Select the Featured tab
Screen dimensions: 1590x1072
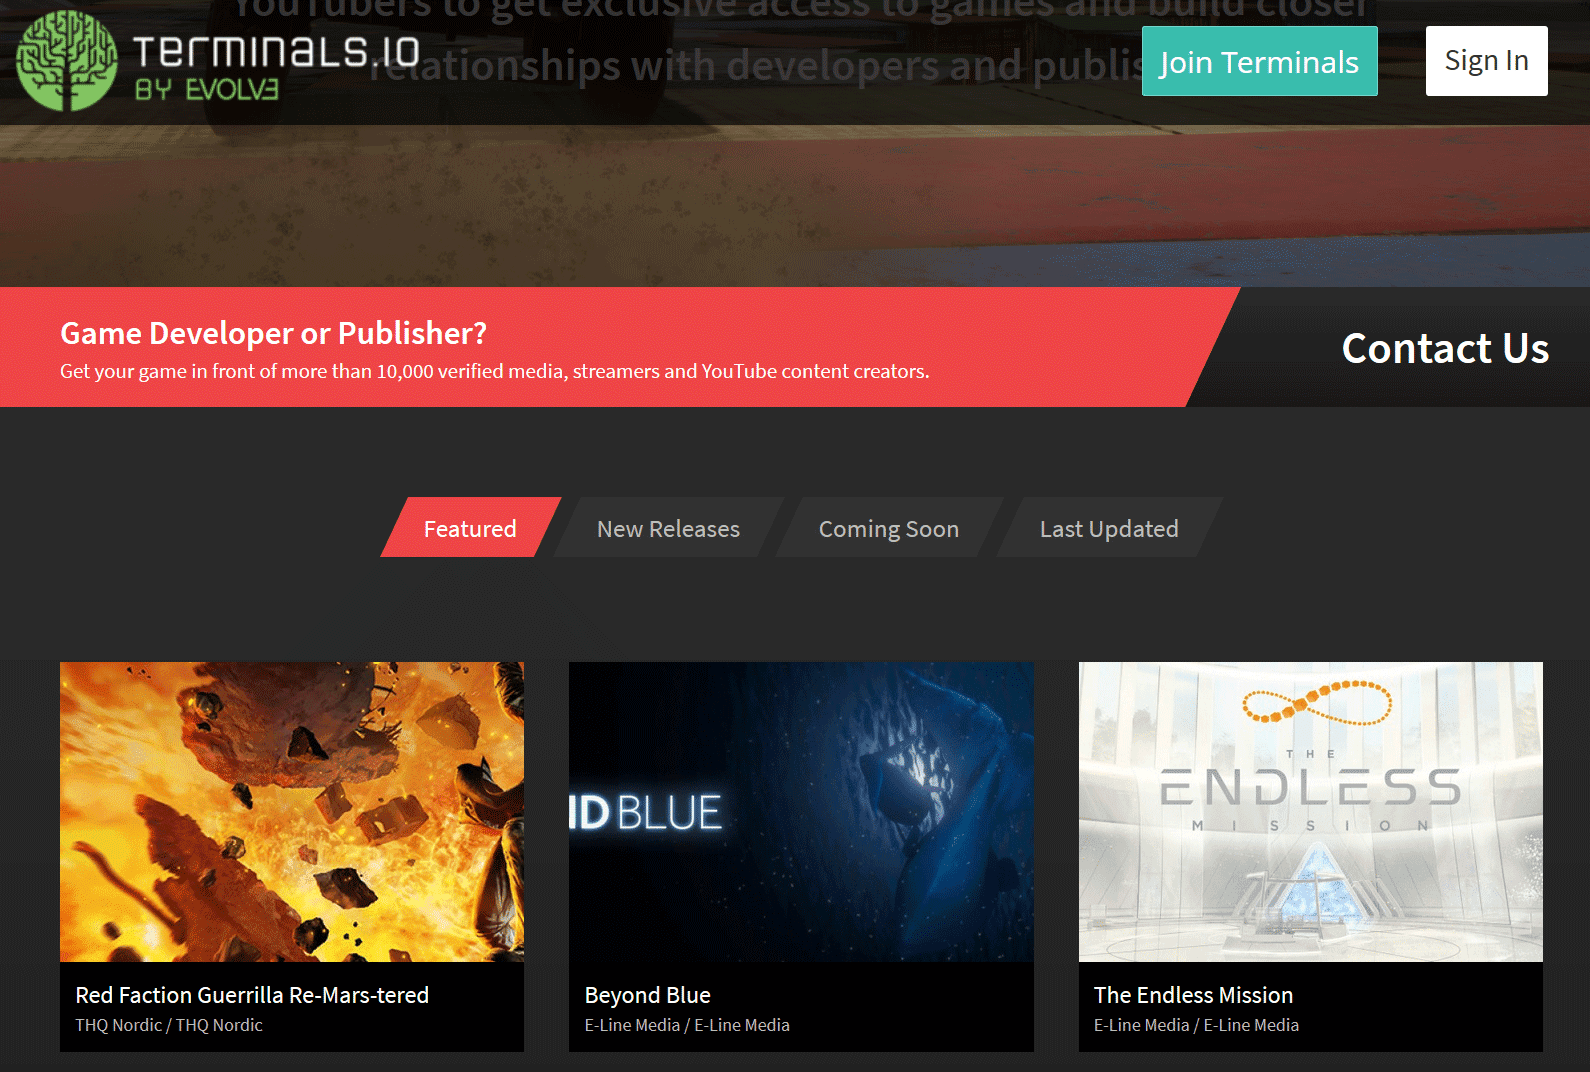tap(470, 527)
